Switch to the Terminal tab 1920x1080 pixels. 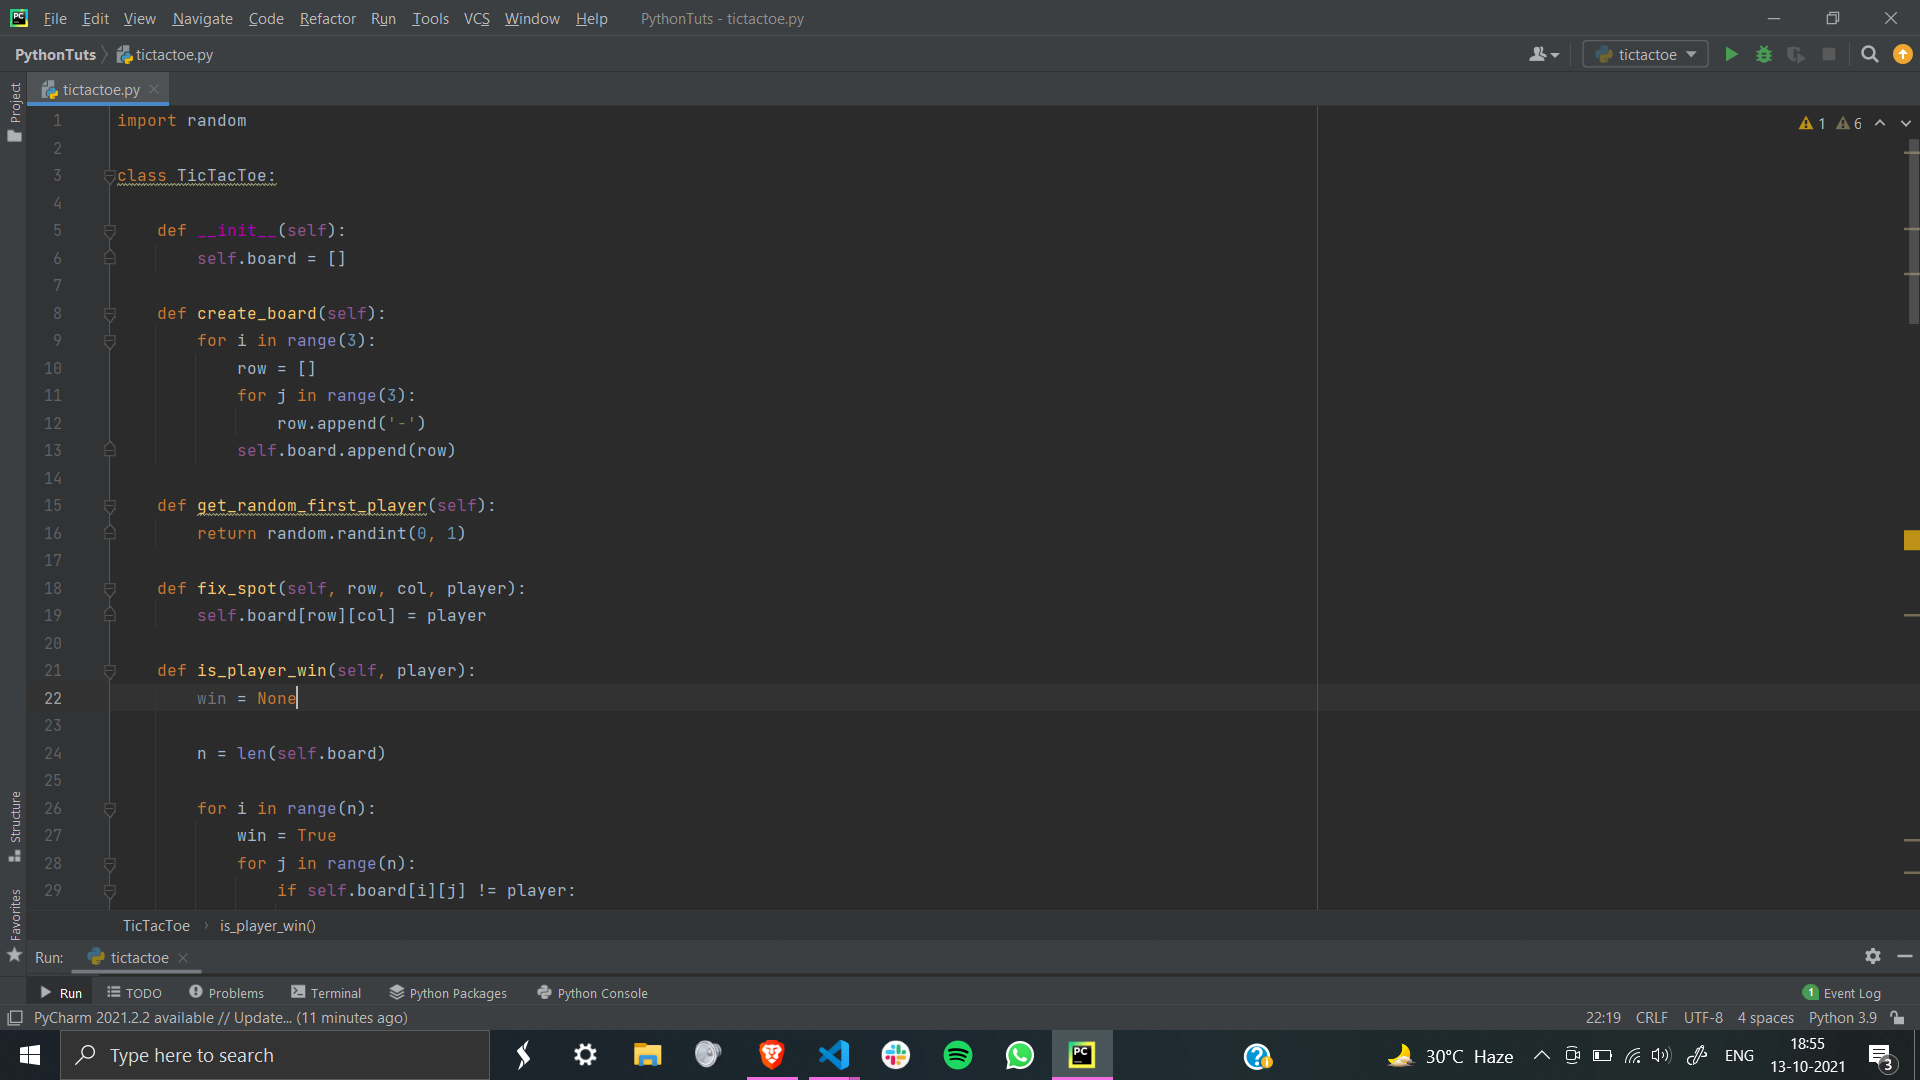(326, 993)
